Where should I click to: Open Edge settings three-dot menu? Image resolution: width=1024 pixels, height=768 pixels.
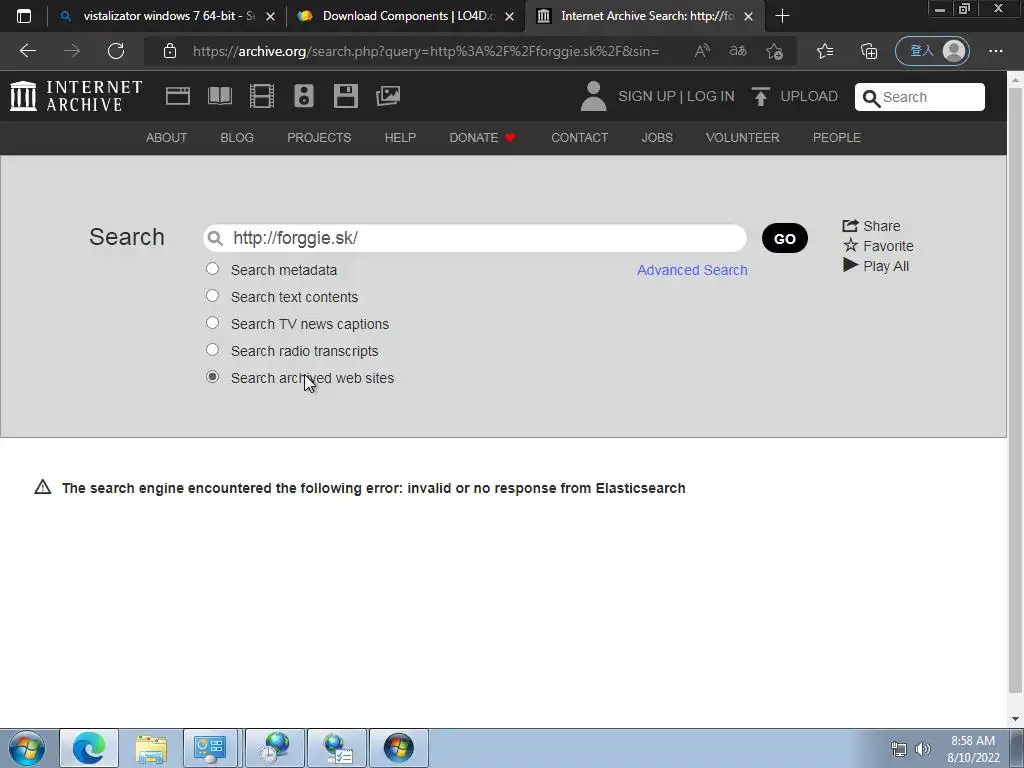coord(995,51)
